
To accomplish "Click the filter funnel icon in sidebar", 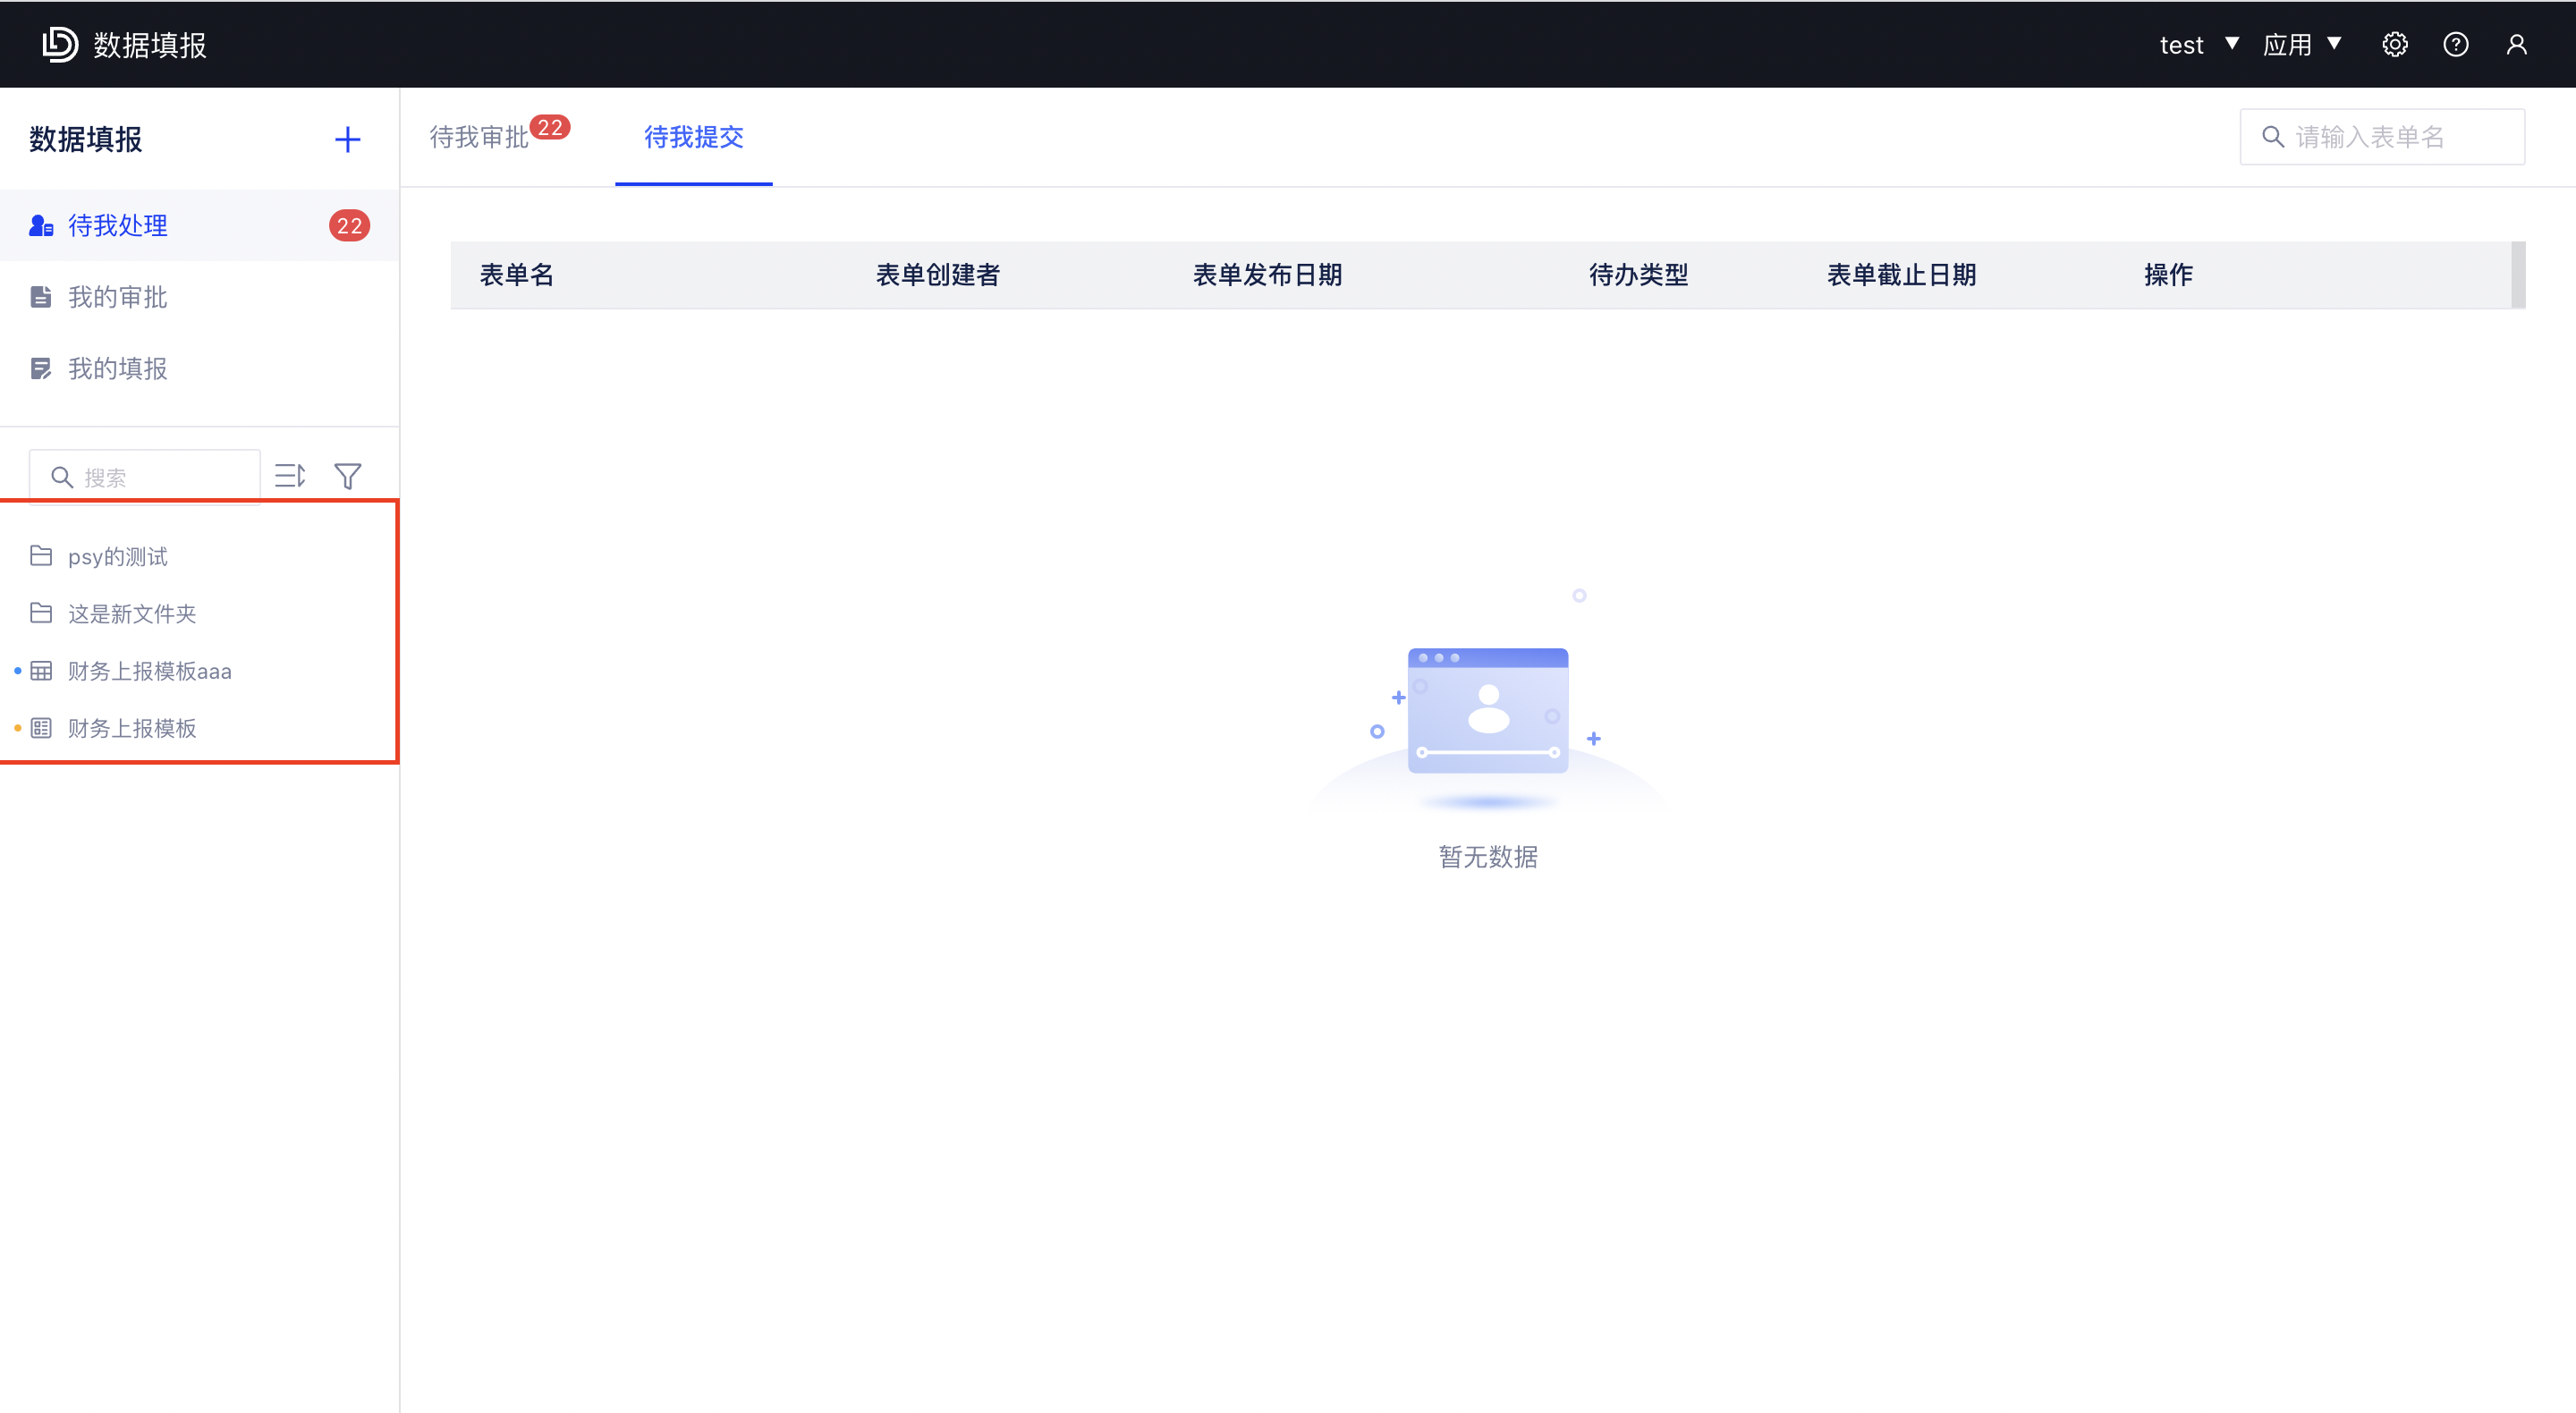I will coord(347,476).
